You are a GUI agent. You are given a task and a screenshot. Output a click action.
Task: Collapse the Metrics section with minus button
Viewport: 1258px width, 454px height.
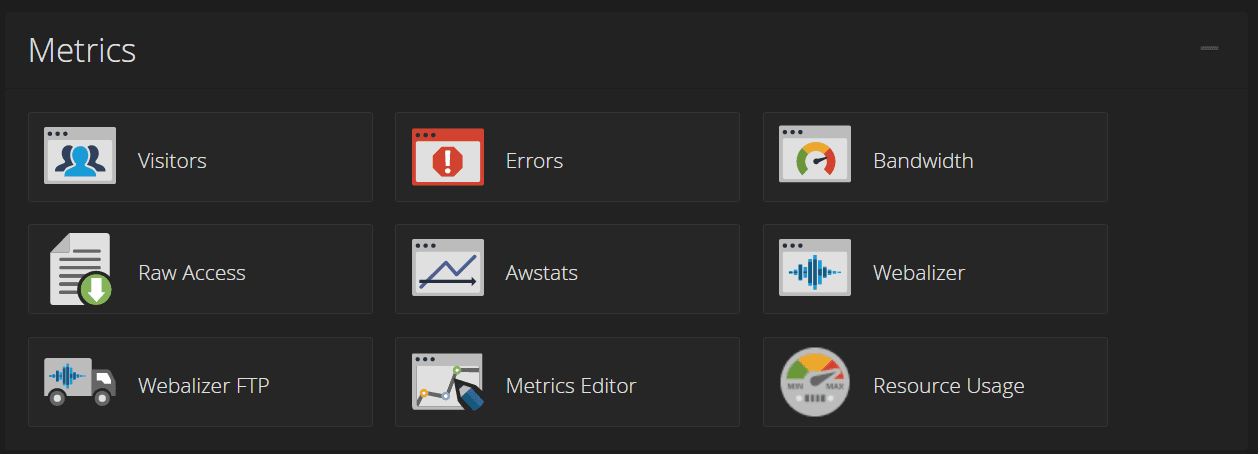(x=1209, y=48)
